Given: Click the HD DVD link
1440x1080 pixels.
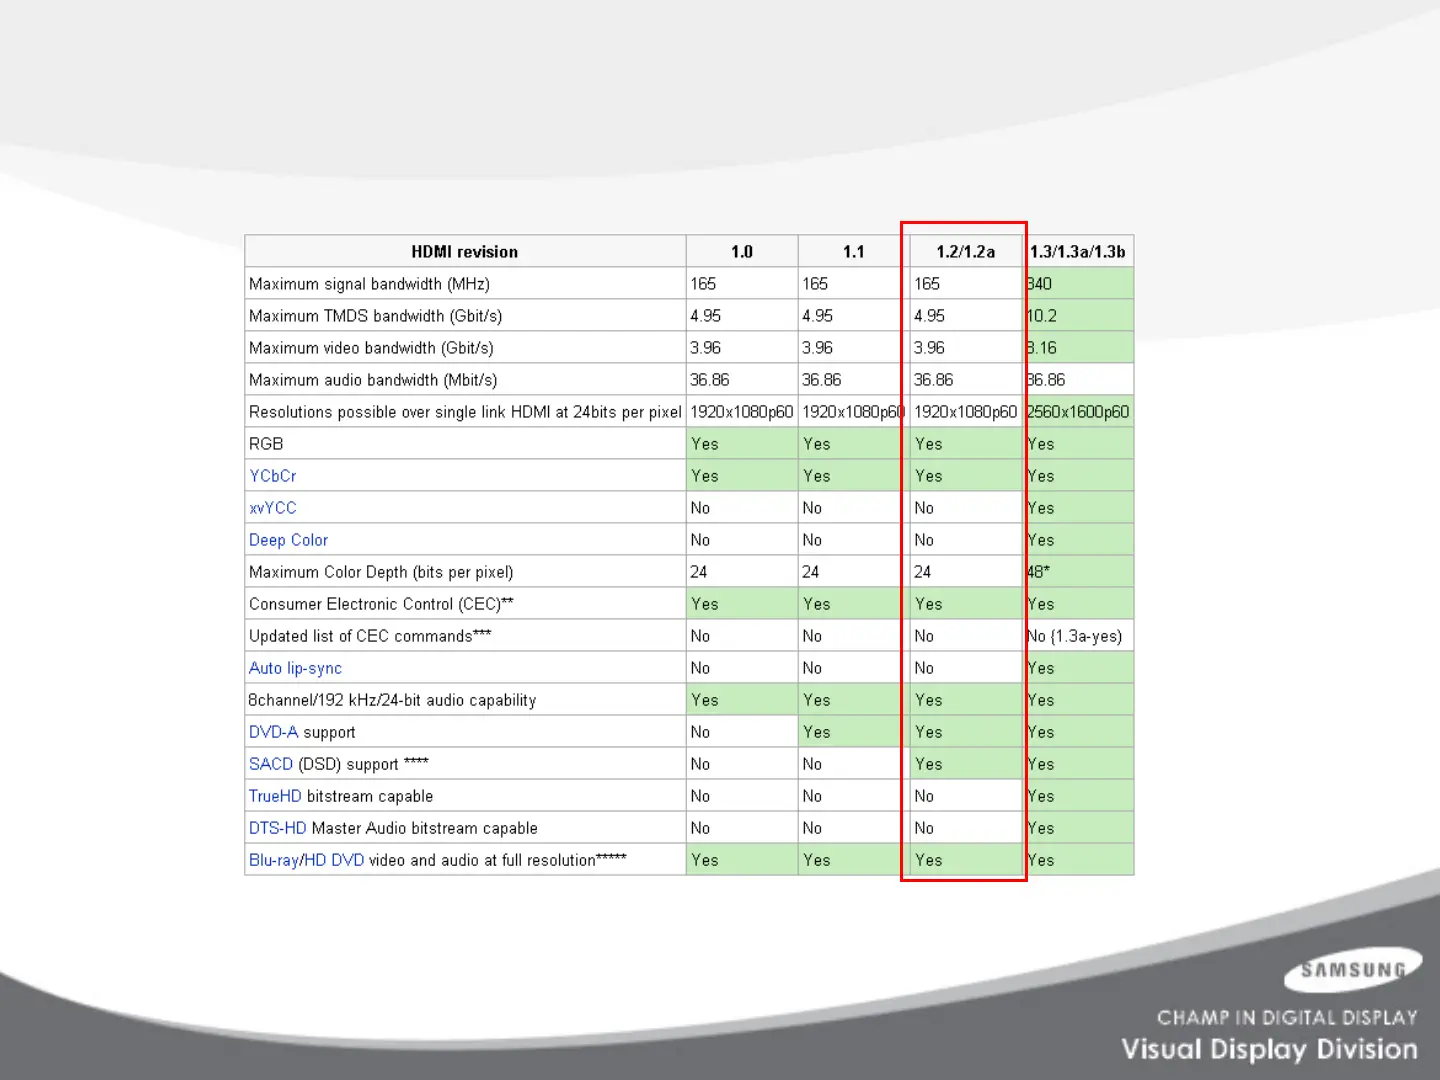Looking at the screenshot, I should tap(334, 860).
